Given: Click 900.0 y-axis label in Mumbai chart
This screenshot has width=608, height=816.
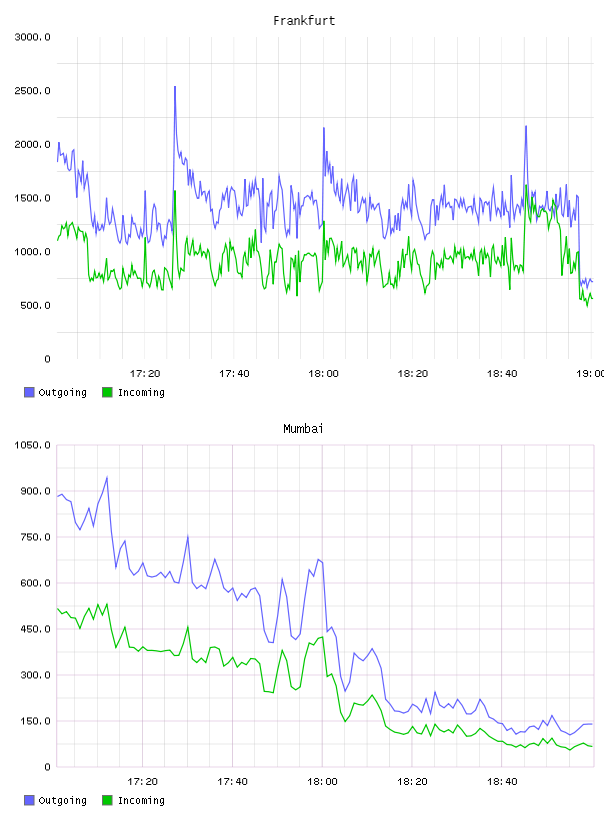Looking at the screenshot, I should 35,491.
